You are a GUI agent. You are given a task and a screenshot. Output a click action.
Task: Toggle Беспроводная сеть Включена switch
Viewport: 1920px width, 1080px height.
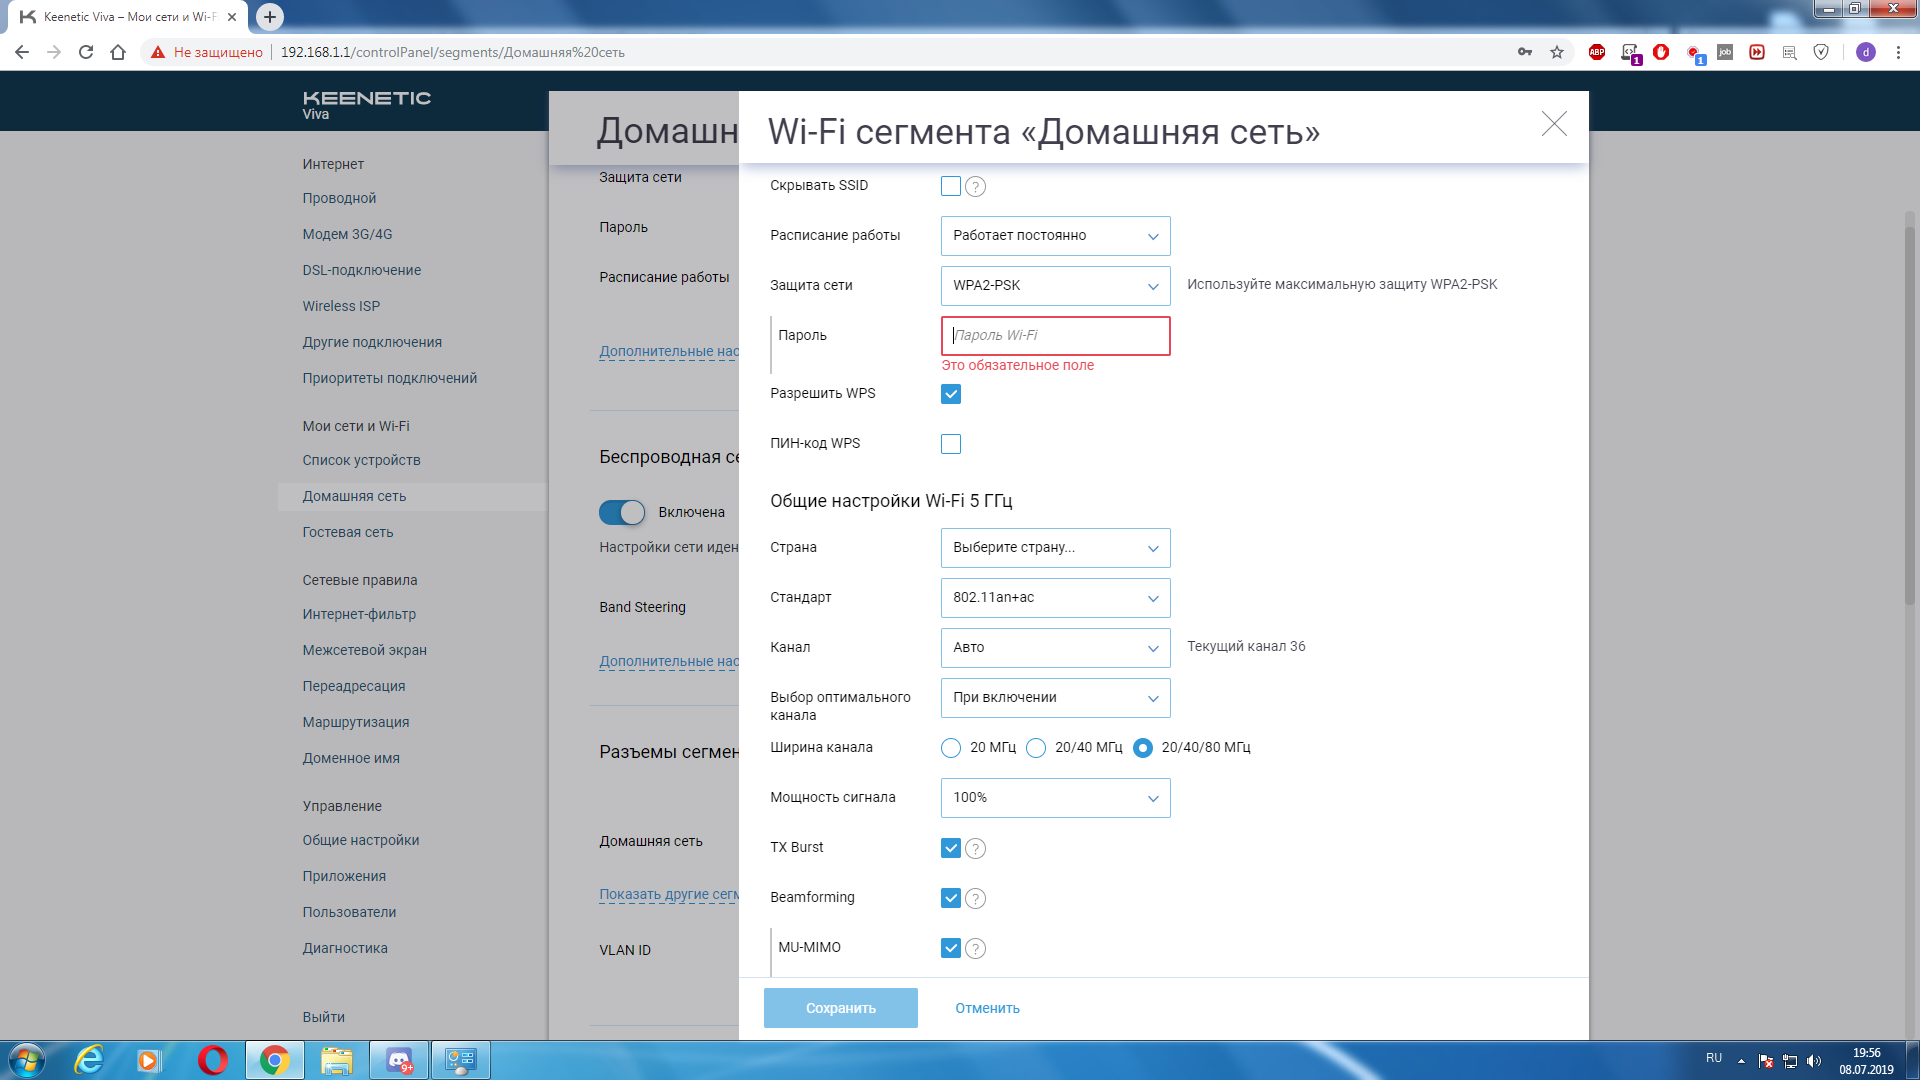click(622, 513)
